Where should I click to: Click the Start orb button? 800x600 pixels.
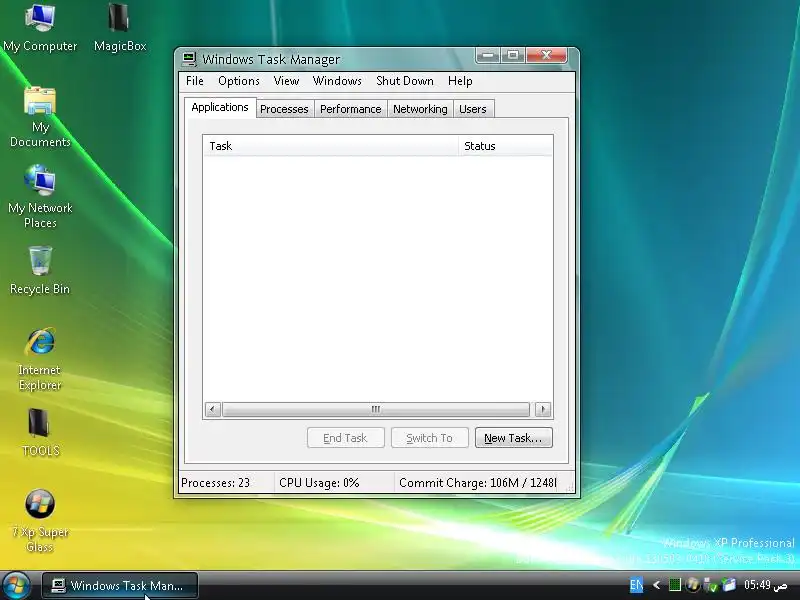[17, 586]
